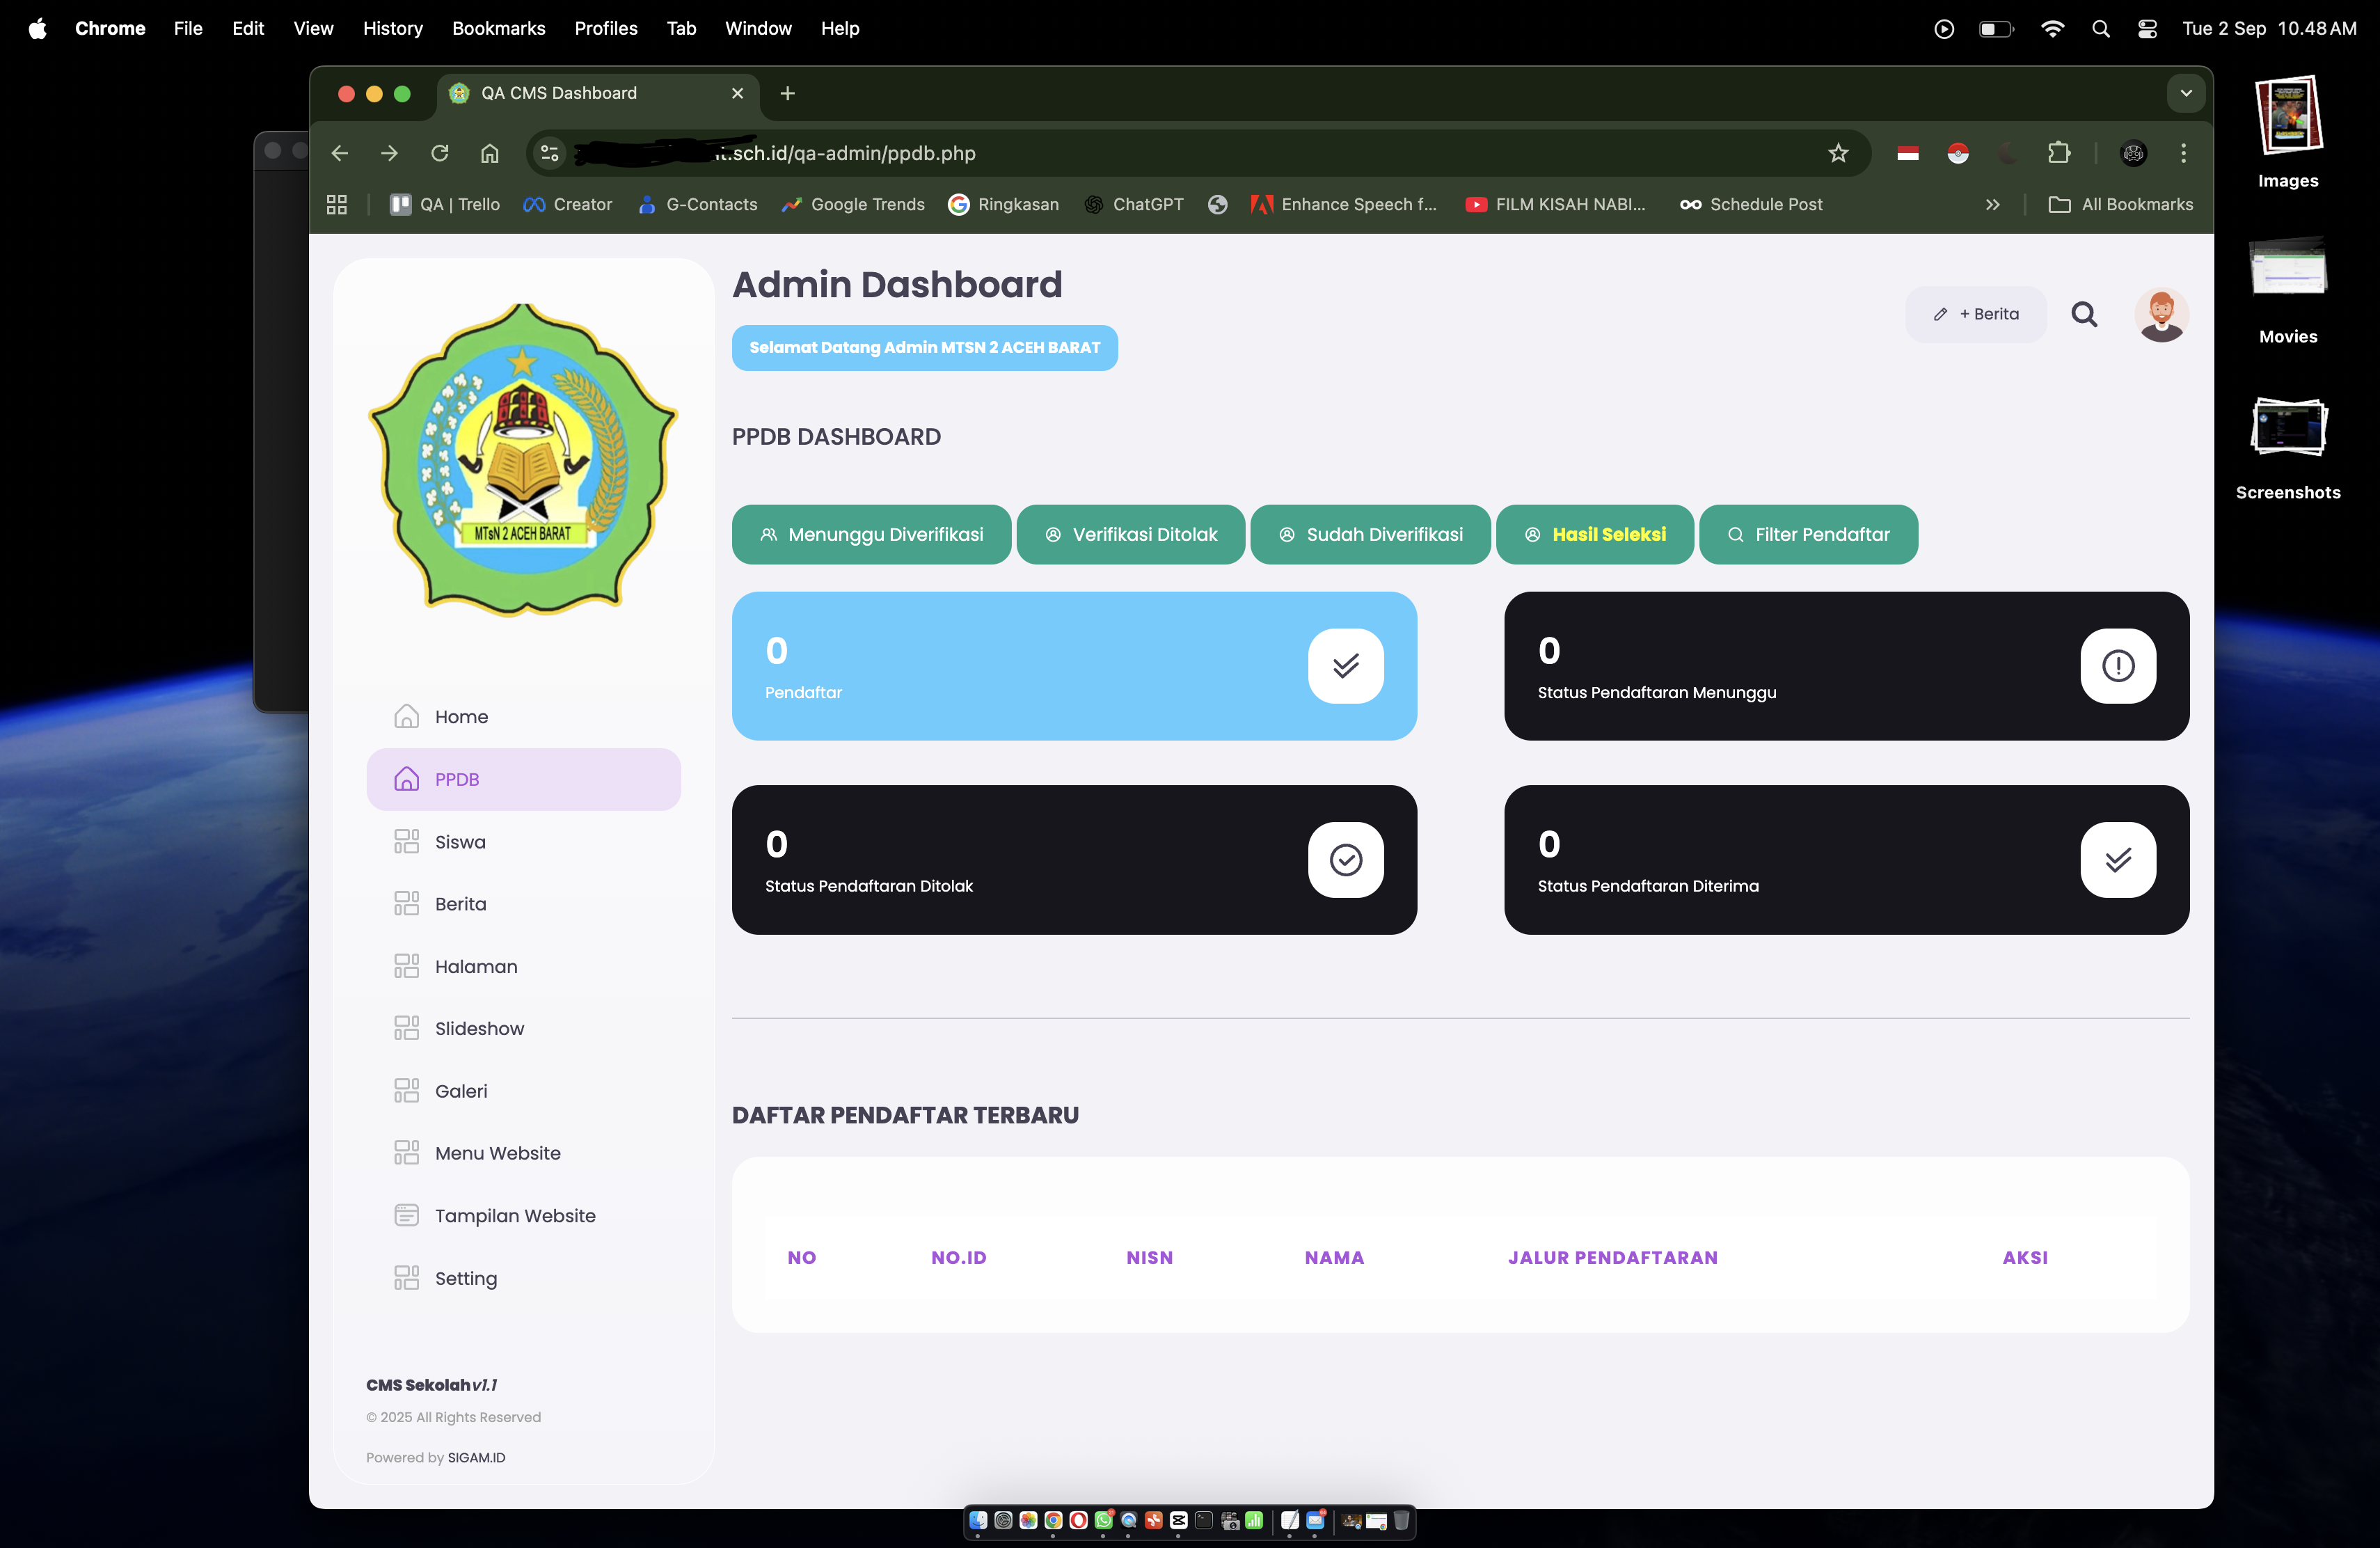Open the History menu in menu bar

coord(392,29)
